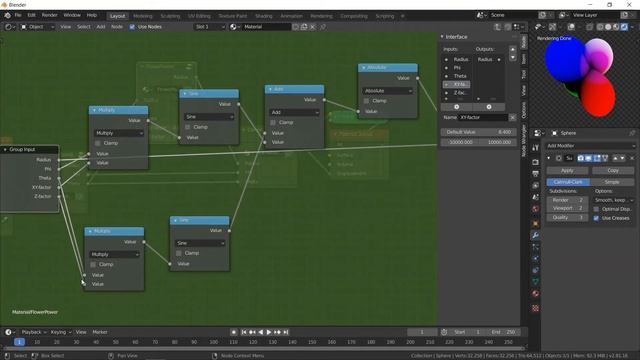The width and height of the screenshot is (640, 360).
Task: Adjust the Quality value field
Action: 567,218
